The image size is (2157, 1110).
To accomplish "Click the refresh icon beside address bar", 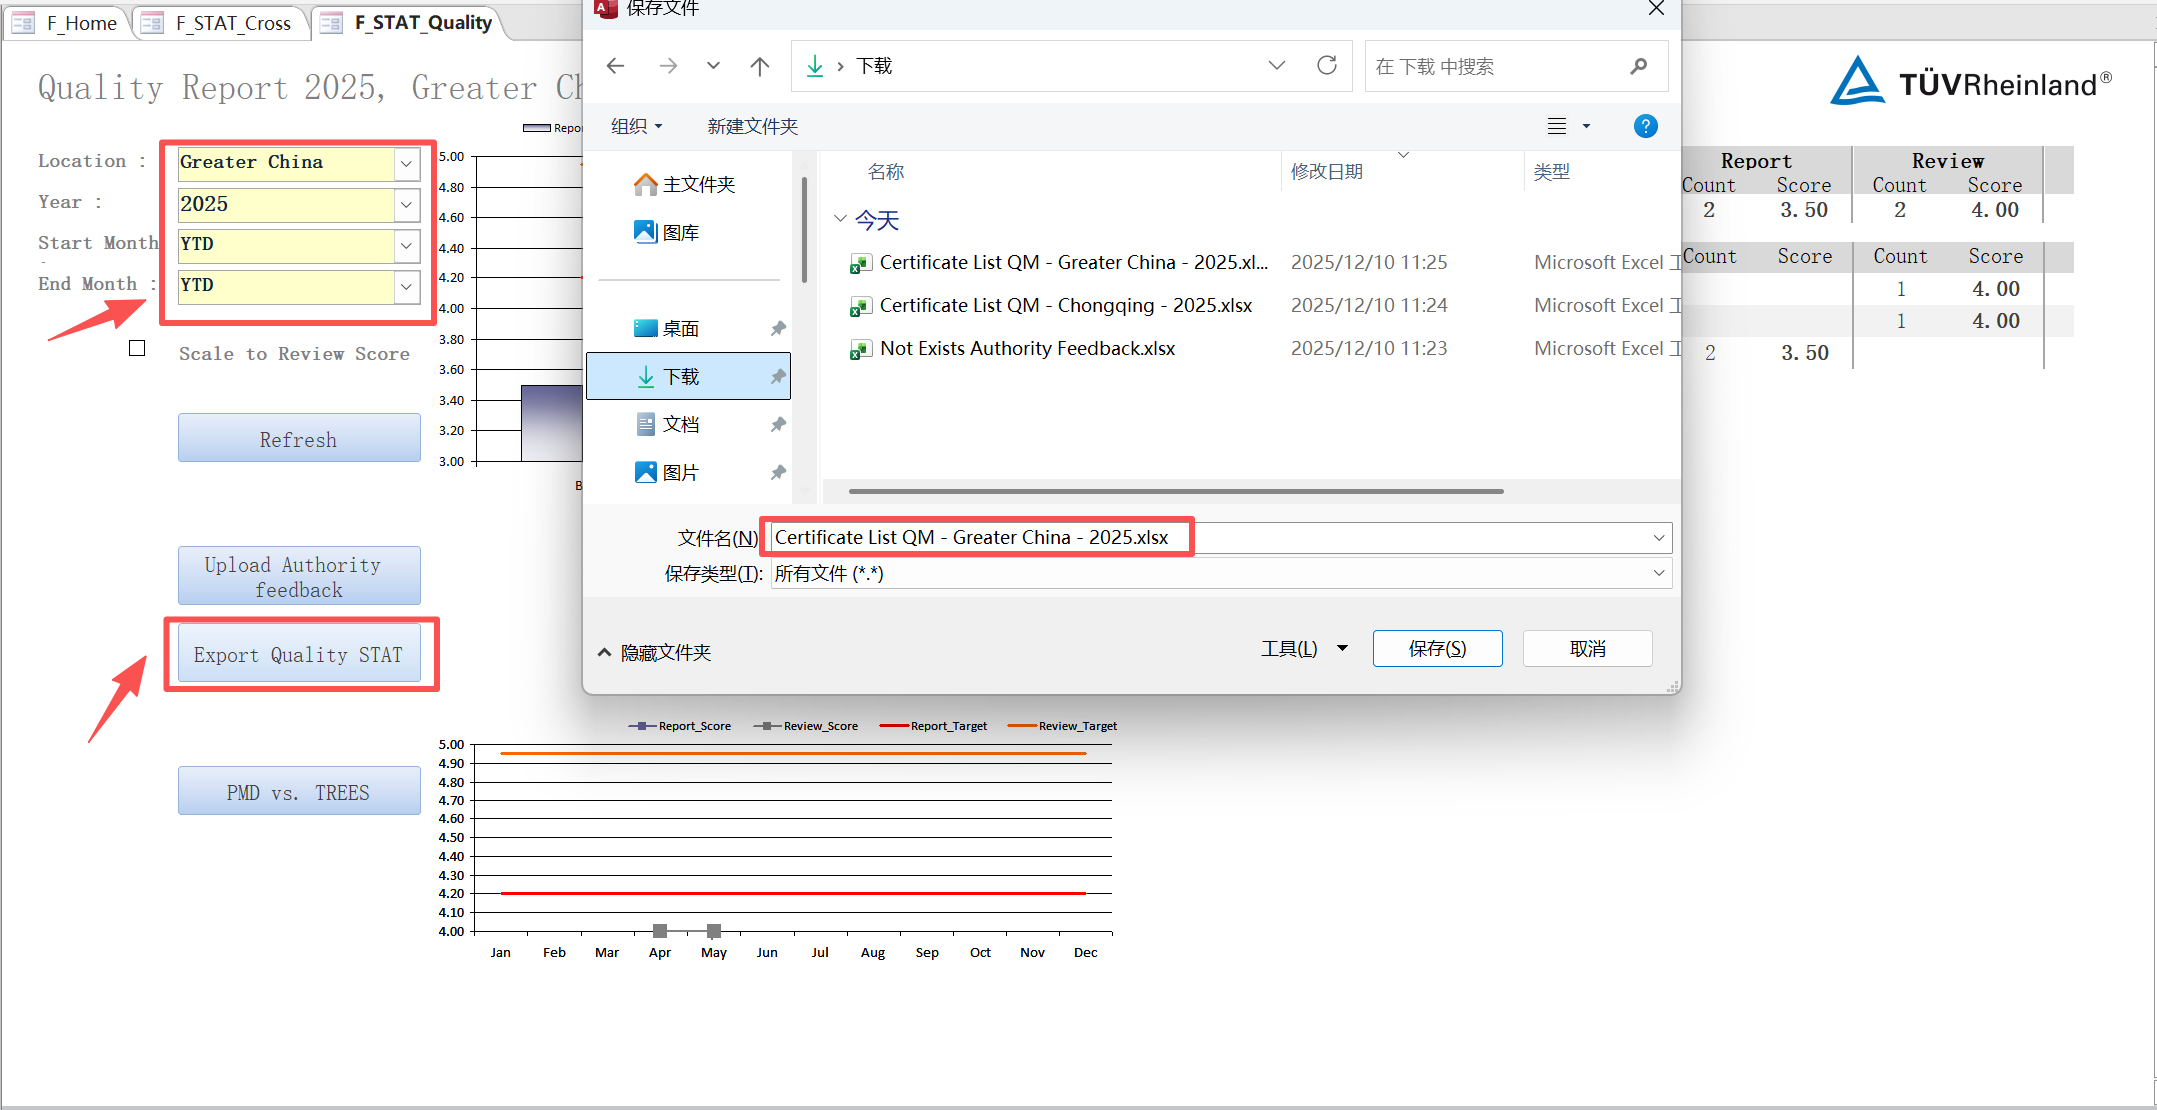I will tap(1327, 66).
